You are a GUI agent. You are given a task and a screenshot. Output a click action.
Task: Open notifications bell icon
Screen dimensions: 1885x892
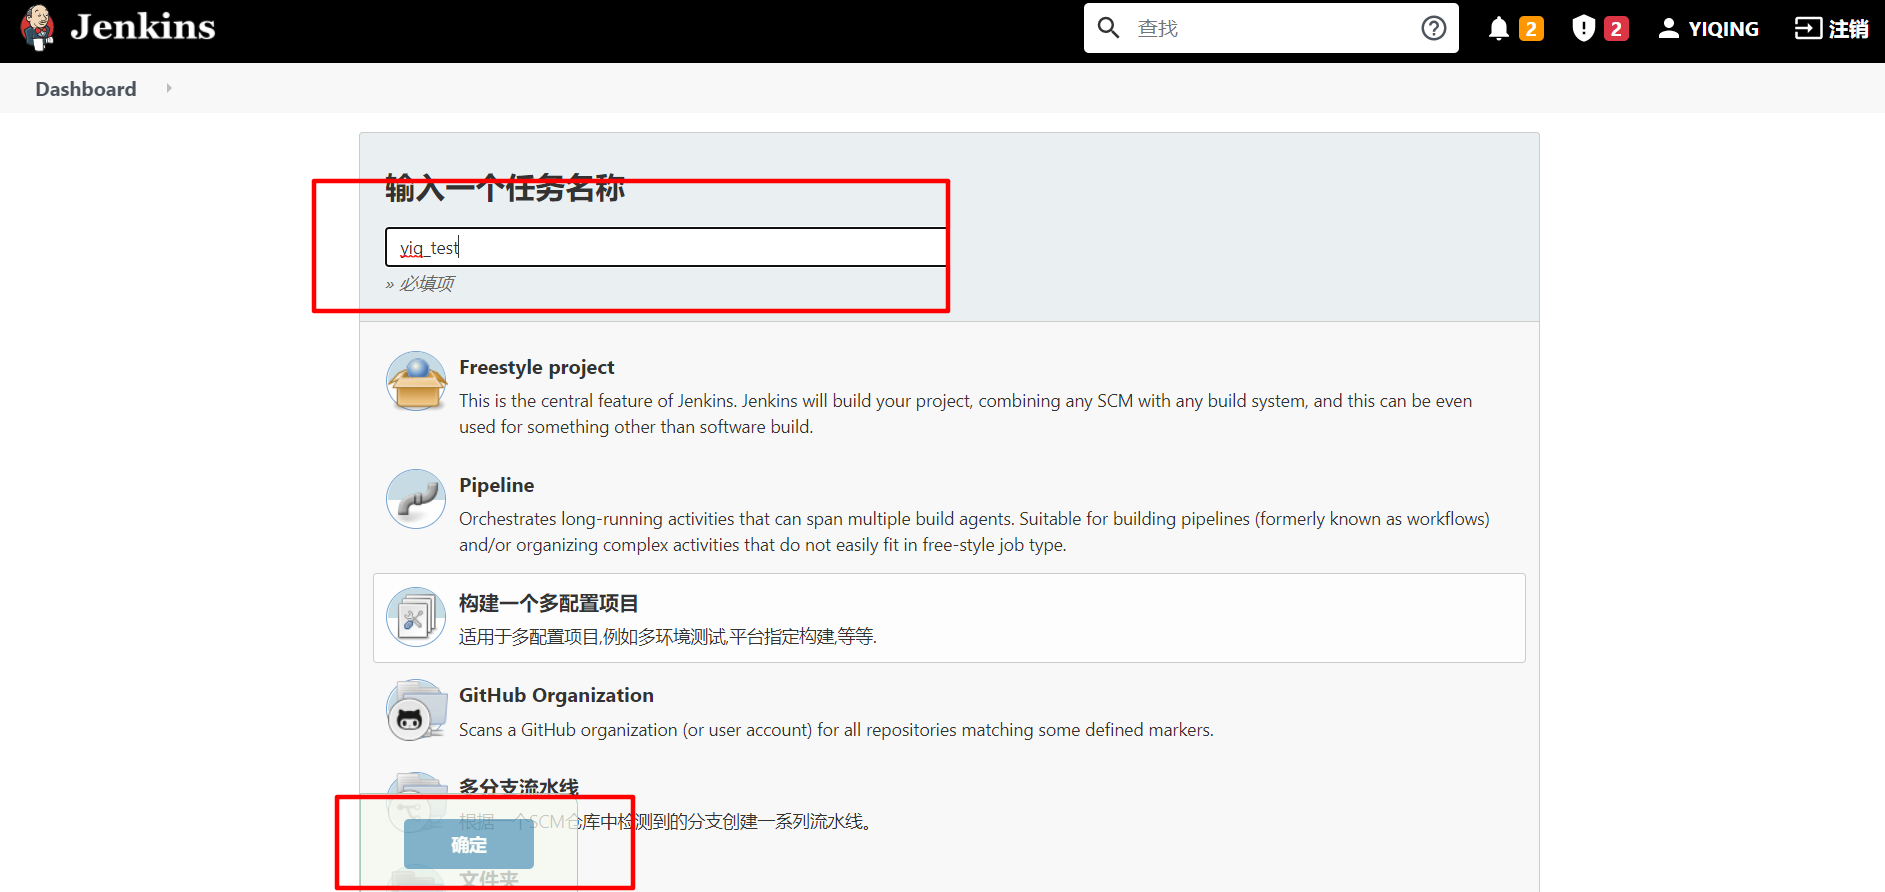pos(1498,28)
